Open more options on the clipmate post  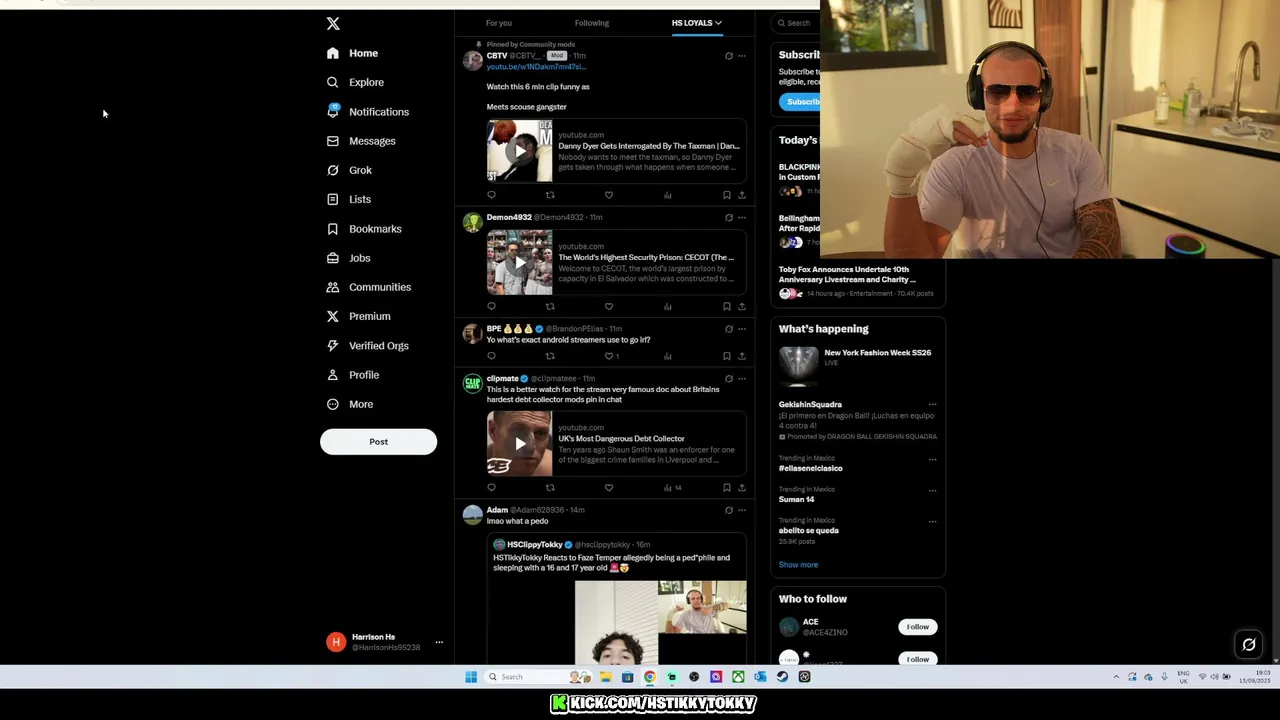point(742,378)
